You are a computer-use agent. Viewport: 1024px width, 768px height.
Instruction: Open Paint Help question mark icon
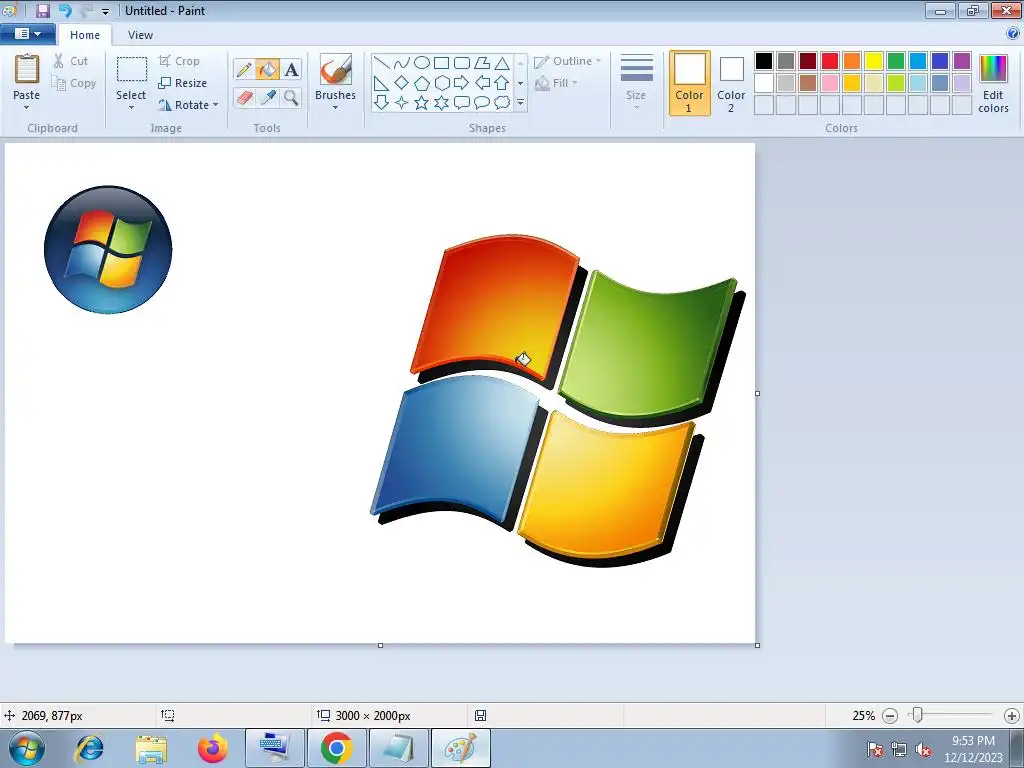coord(1013,33)
